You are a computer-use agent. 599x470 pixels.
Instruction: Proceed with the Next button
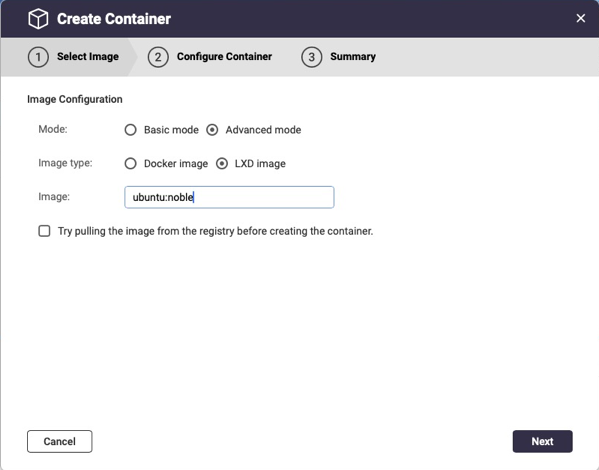coord(542,441)
